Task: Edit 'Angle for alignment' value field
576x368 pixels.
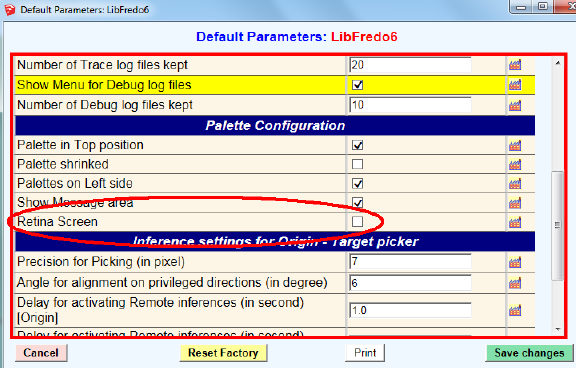Action: (x=410, y=283)
